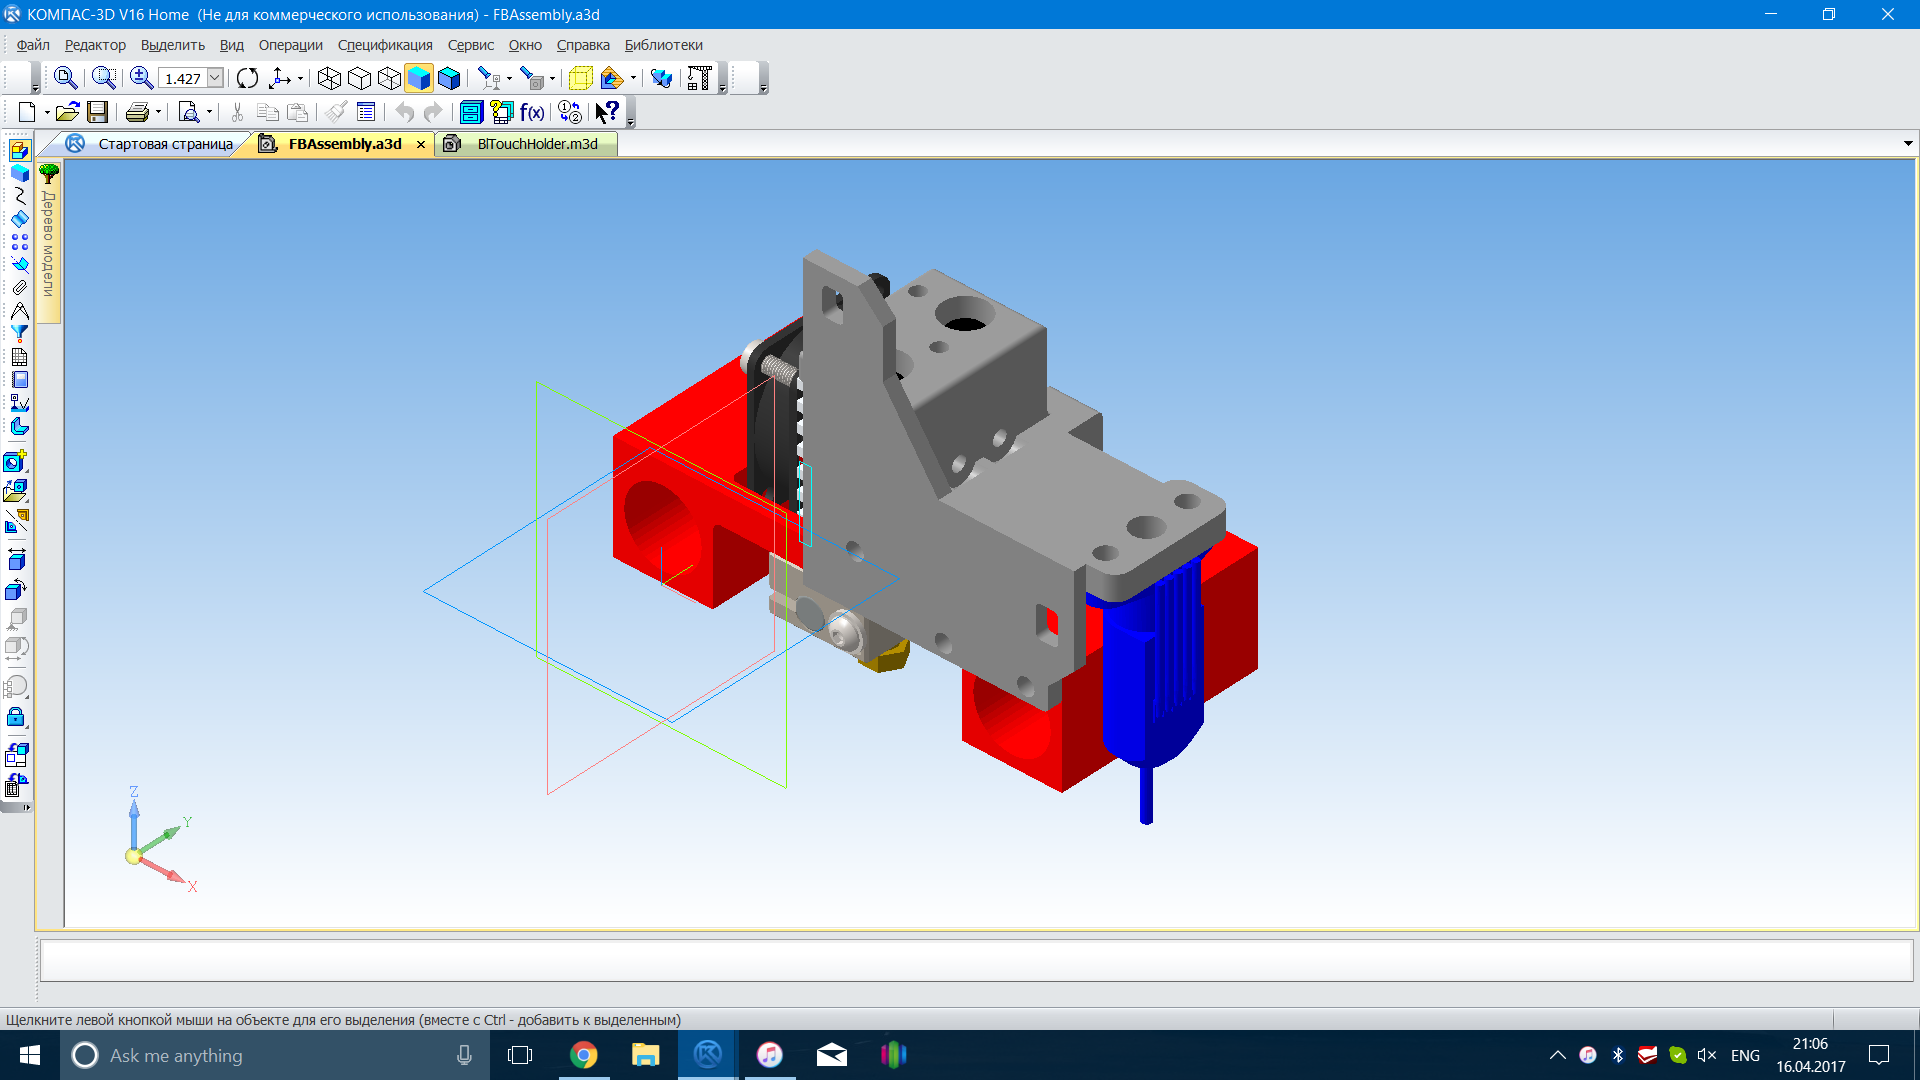This screenshot has height=1080, width=1920.
Task: Click the print preview icon
Action: [188, 112]
